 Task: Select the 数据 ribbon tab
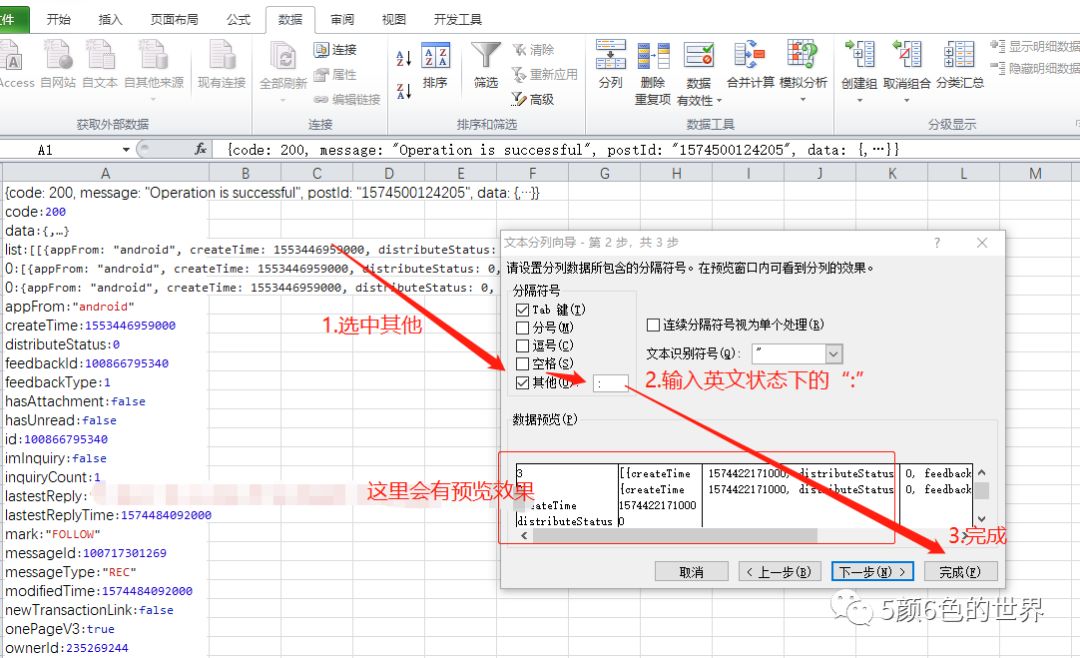tap(290, 19)
